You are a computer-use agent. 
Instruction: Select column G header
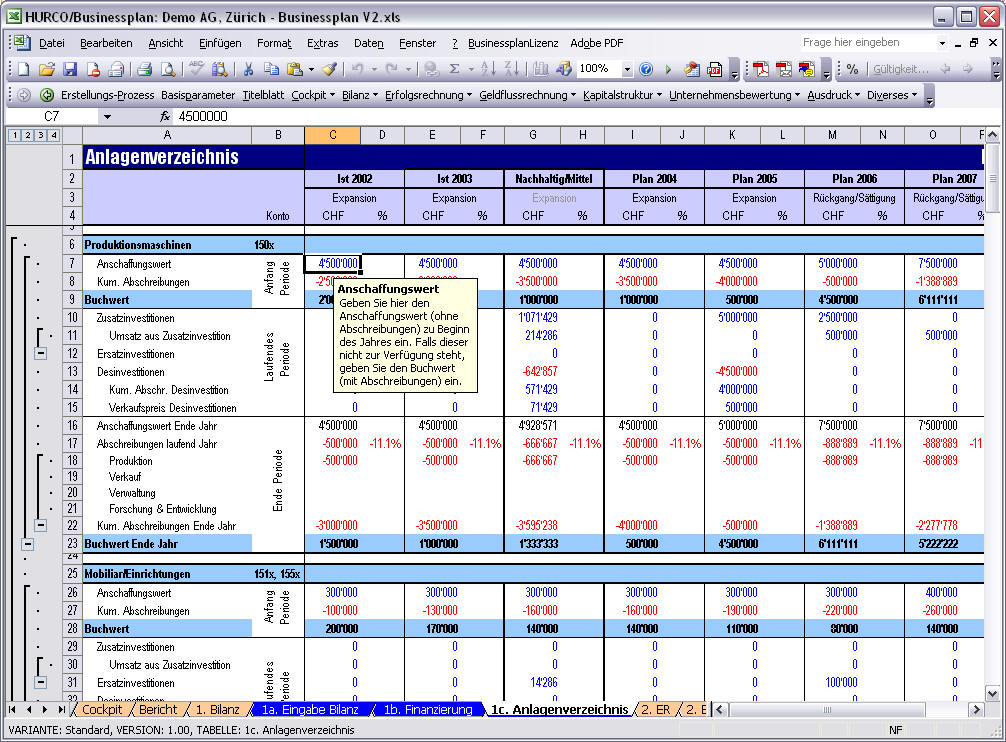pyautogui.click(x=533, y=135)
